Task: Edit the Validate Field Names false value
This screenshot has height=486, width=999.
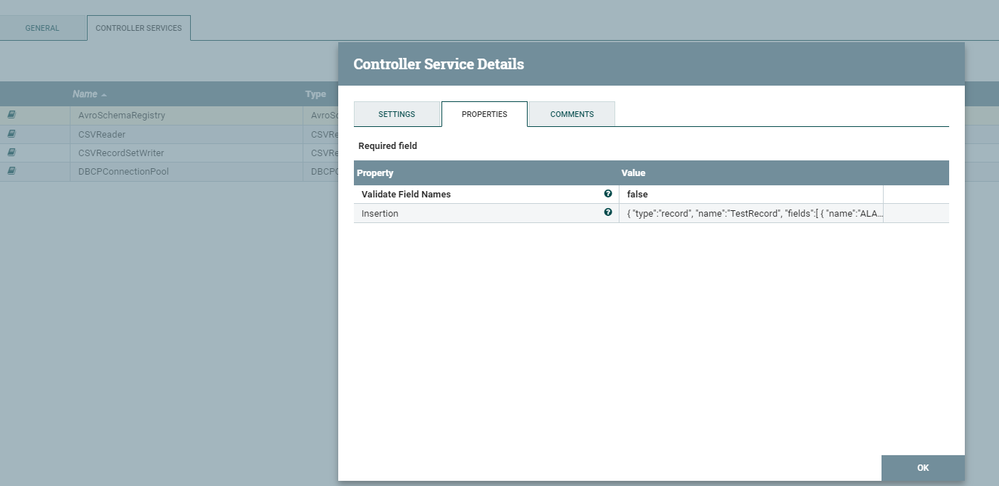Action: (751, 194)
